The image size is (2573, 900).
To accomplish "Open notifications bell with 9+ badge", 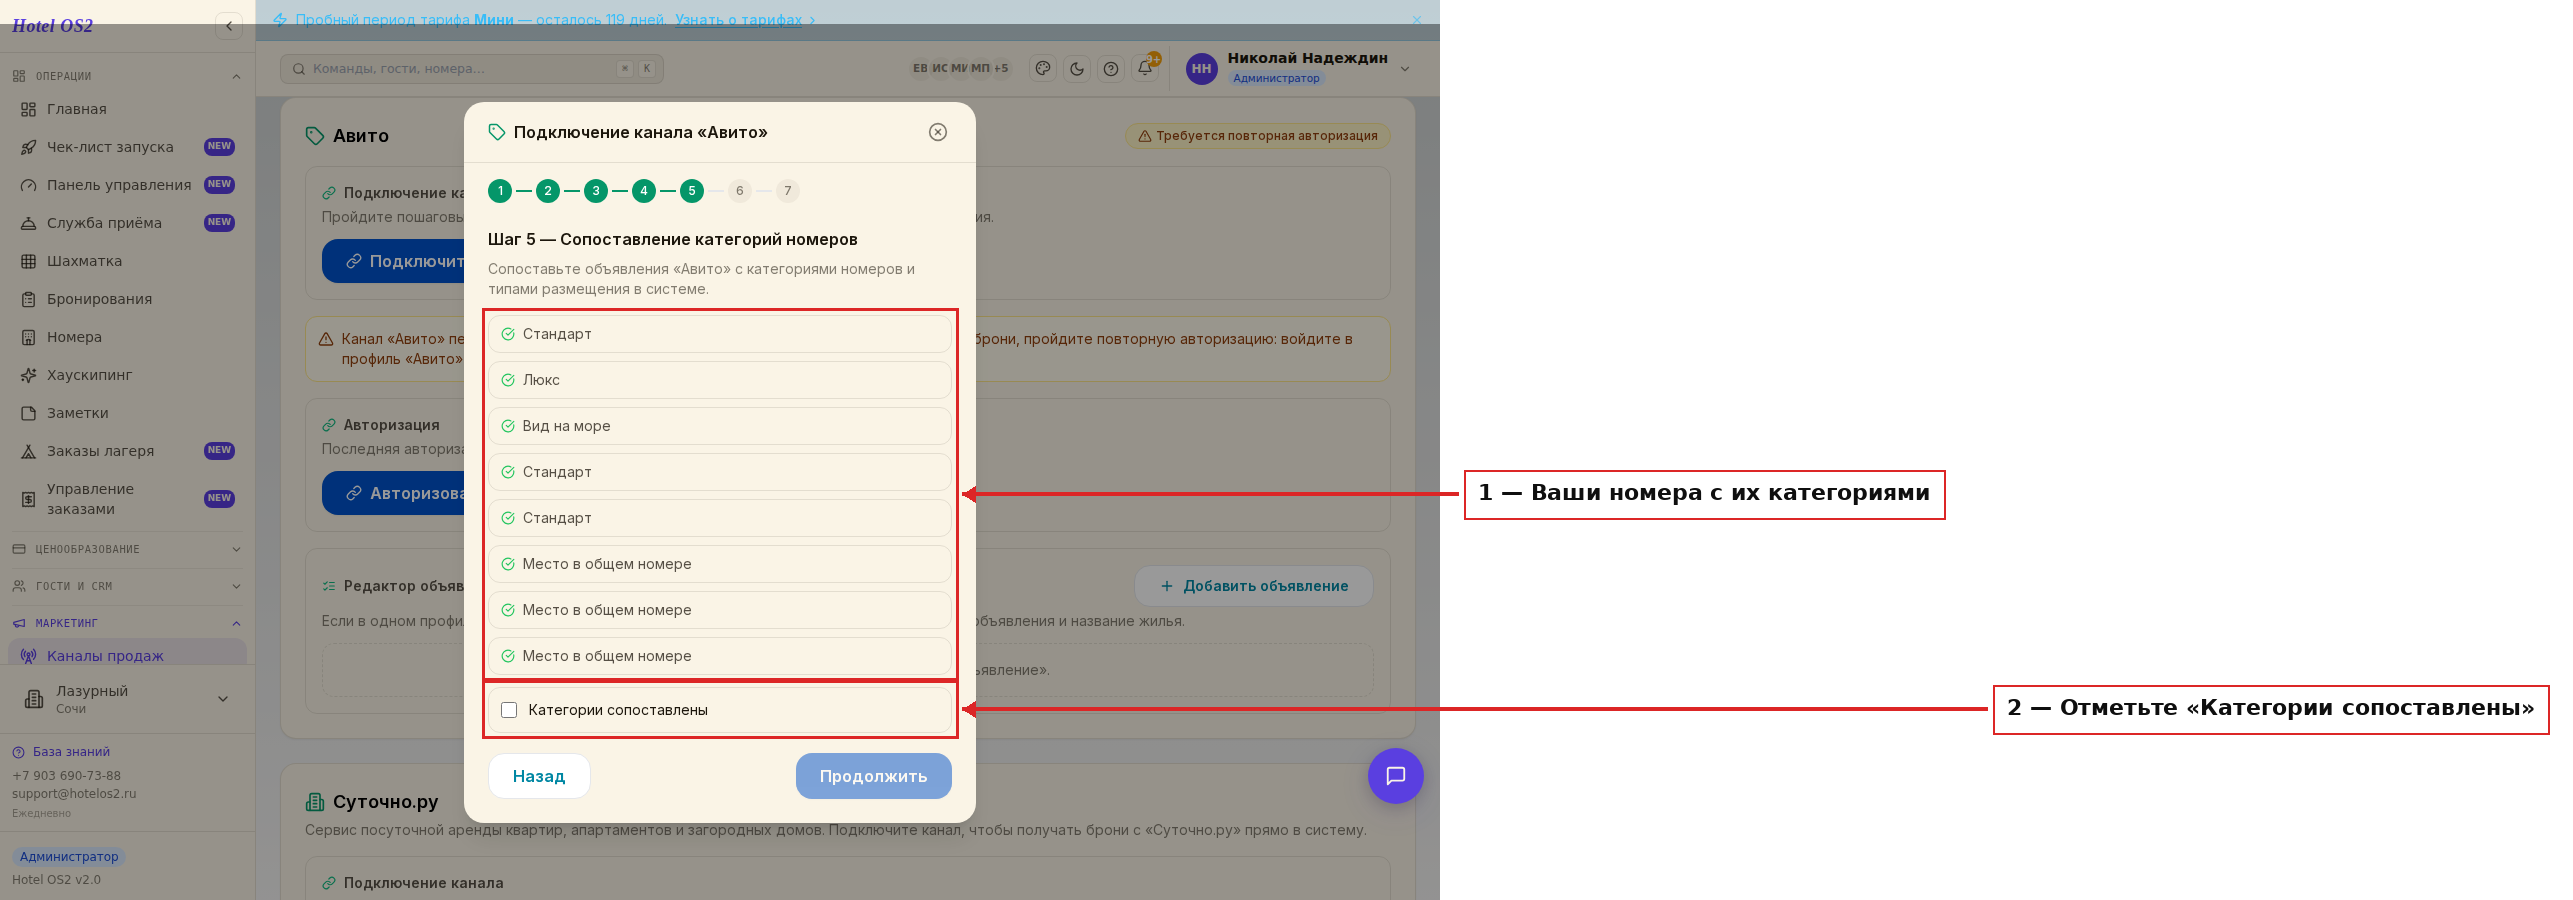I will 1145,68.
